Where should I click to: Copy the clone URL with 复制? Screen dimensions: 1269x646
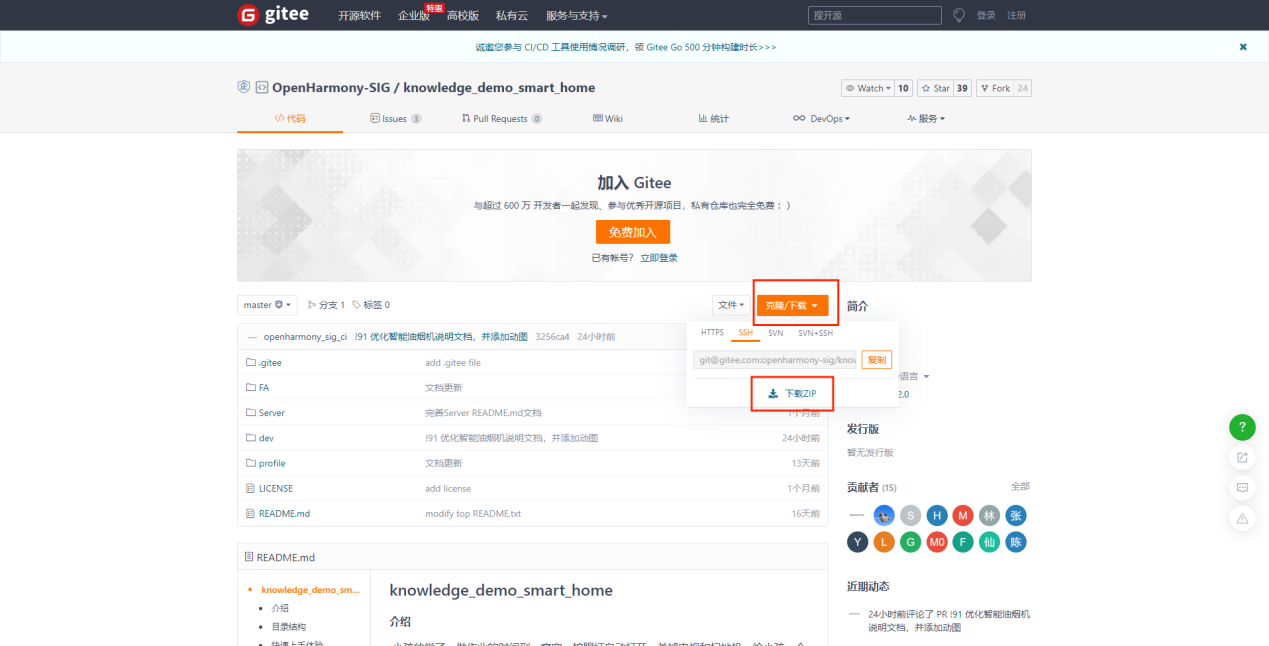pos(876,360)
